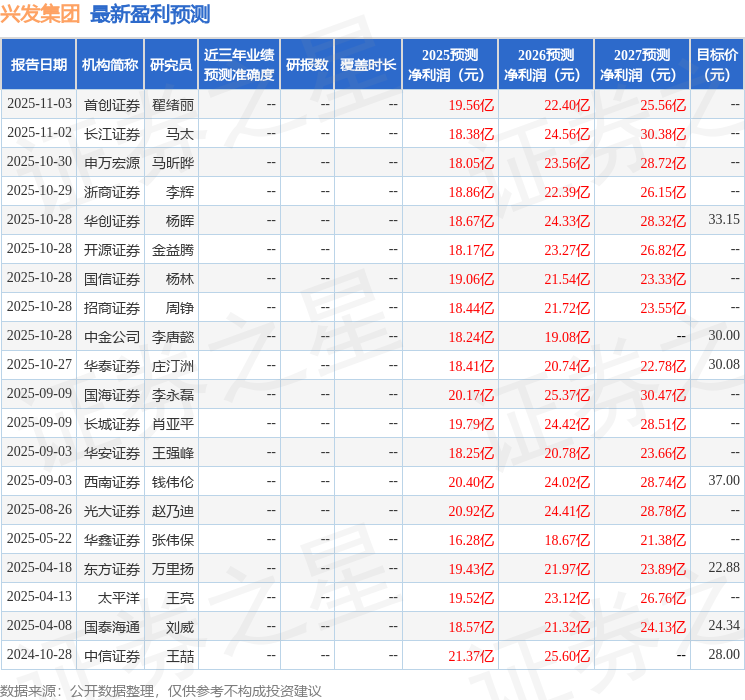Select the 覆盖时长 column header

368,65
